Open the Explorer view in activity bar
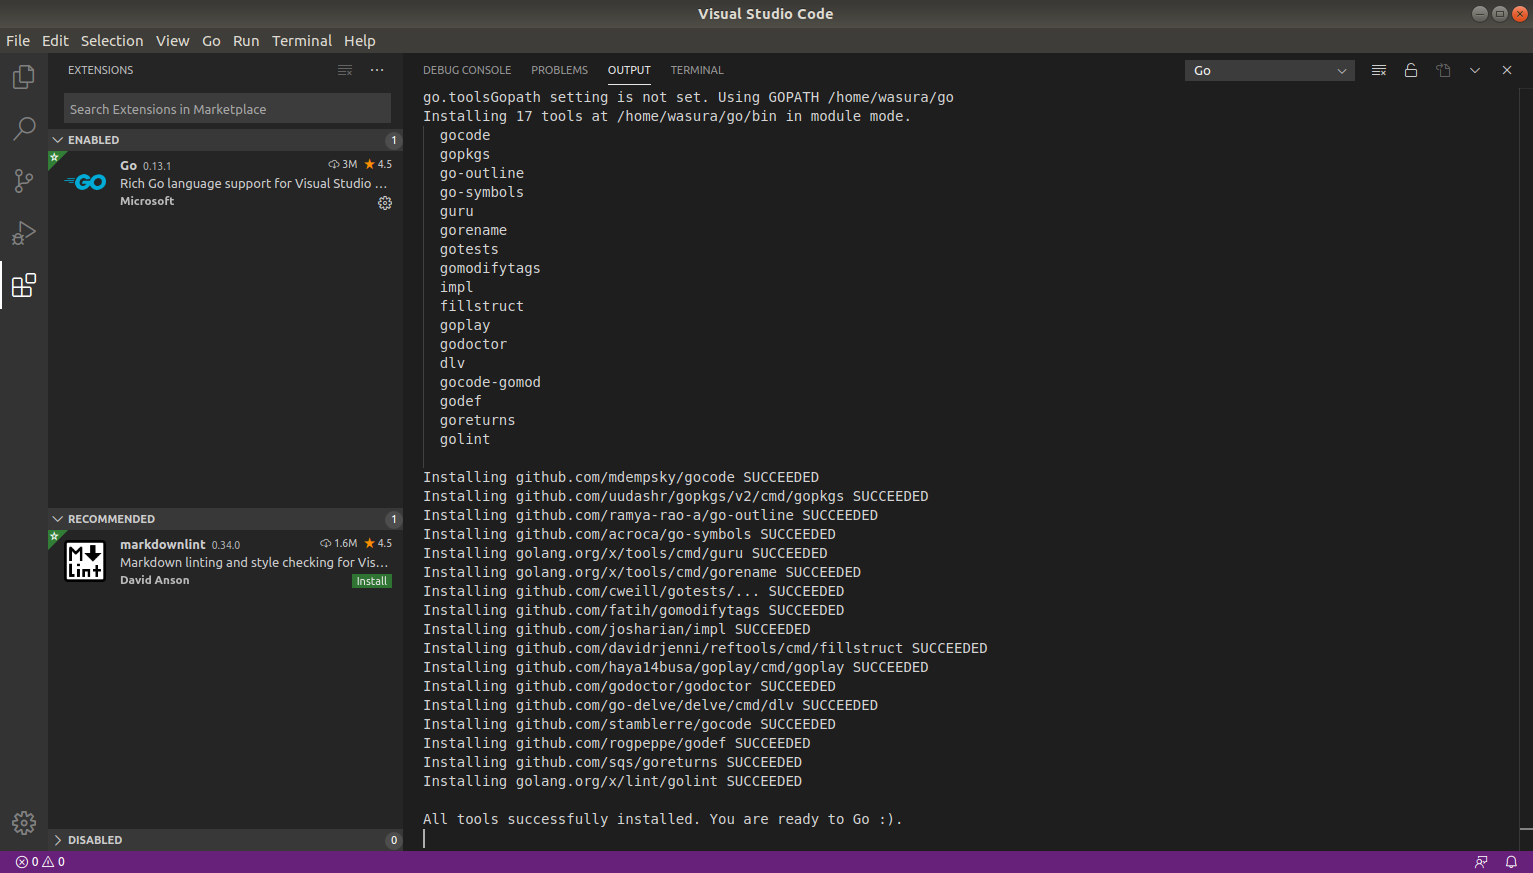The width and height of the screenshot is (1533, 873). click(x=24, y=77)
